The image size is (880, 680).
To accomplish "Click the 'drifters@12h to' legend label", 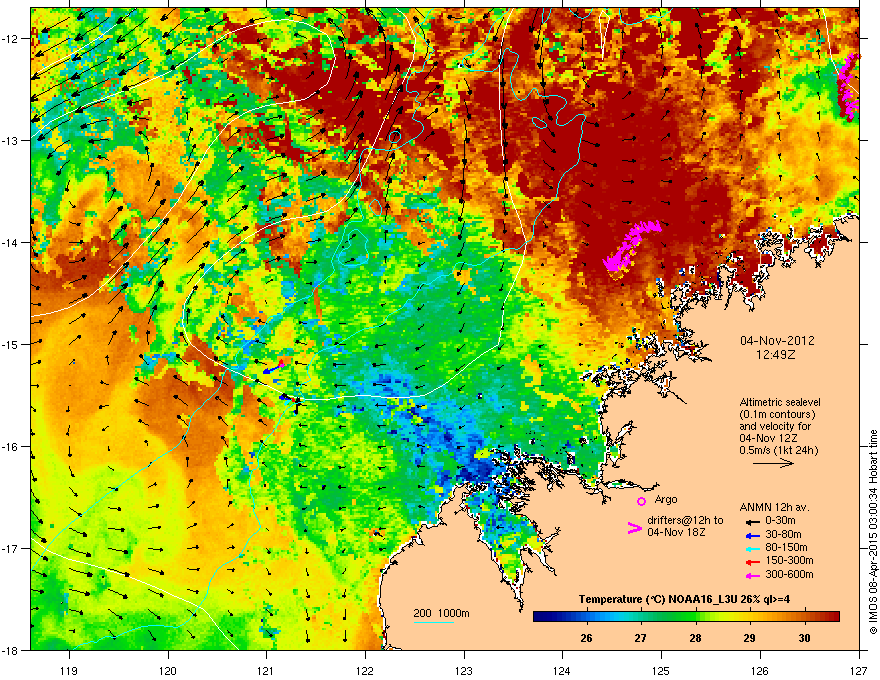I will click(x=685, y=521).
